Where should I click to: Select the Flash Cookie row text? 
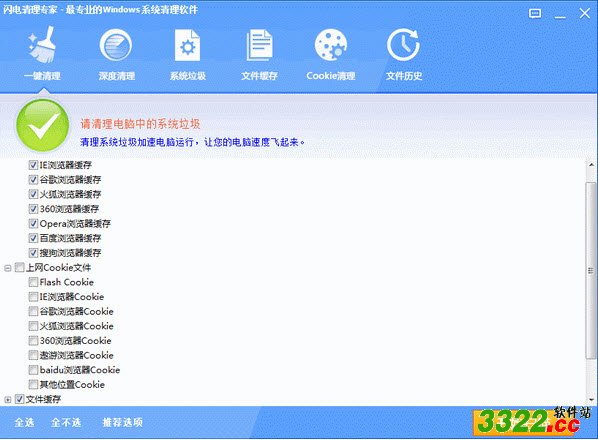(x=67, y=282)
